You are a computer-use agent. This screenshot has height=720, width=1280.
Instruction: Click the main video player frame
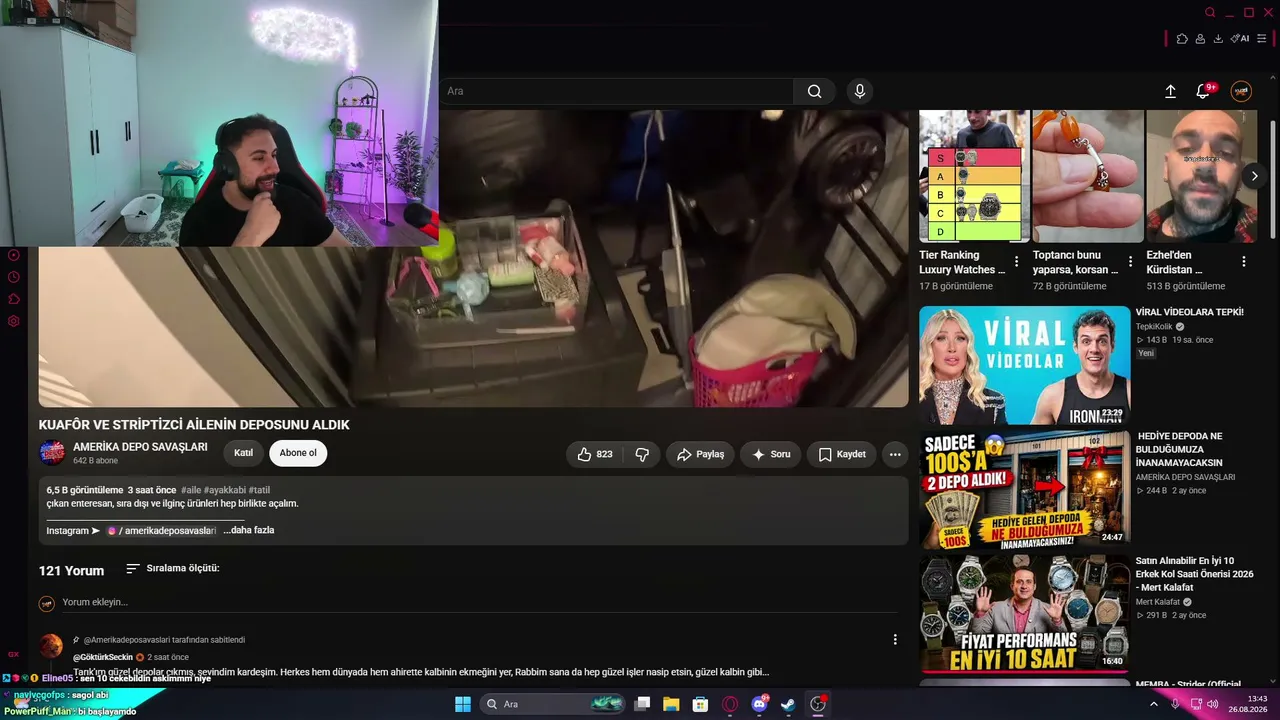pyautogui.click(x=473, y=258)
